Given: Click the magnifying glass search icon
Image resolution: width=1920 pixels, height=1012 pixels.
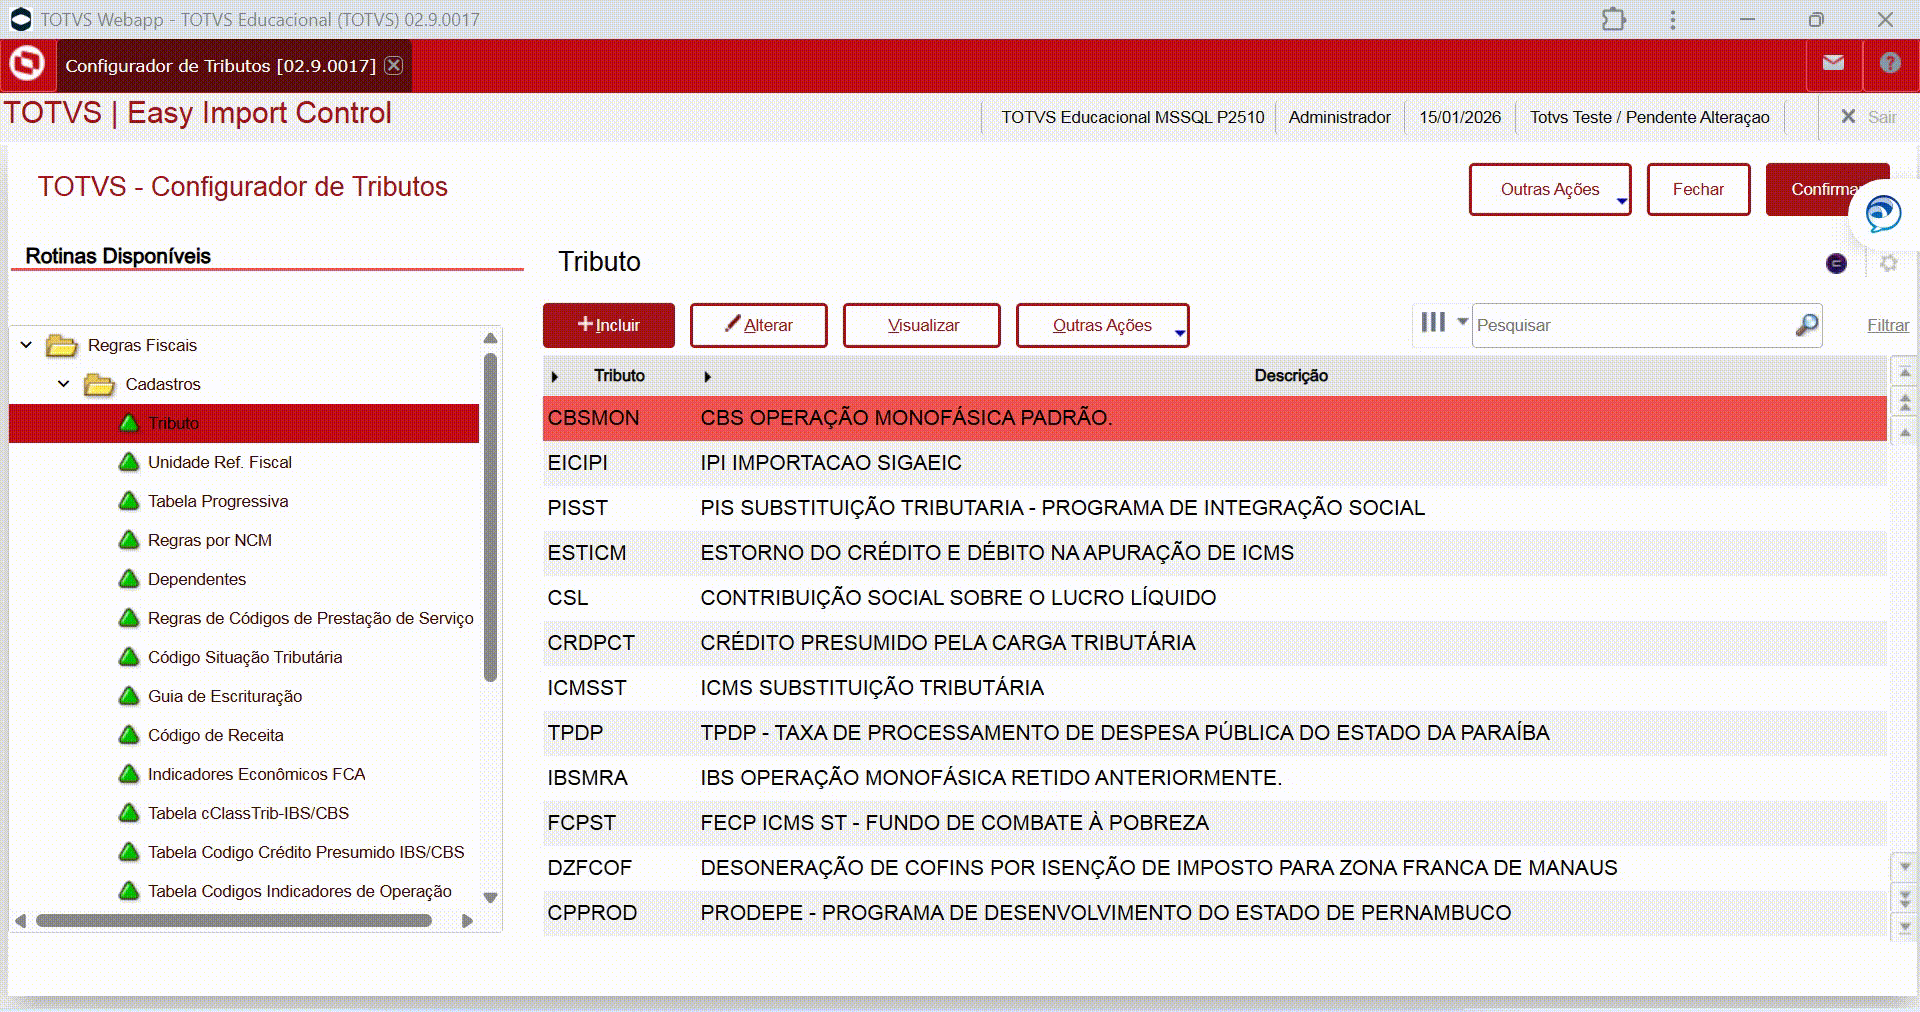Looking at the screenshot, I should (x=1806, y=325).
